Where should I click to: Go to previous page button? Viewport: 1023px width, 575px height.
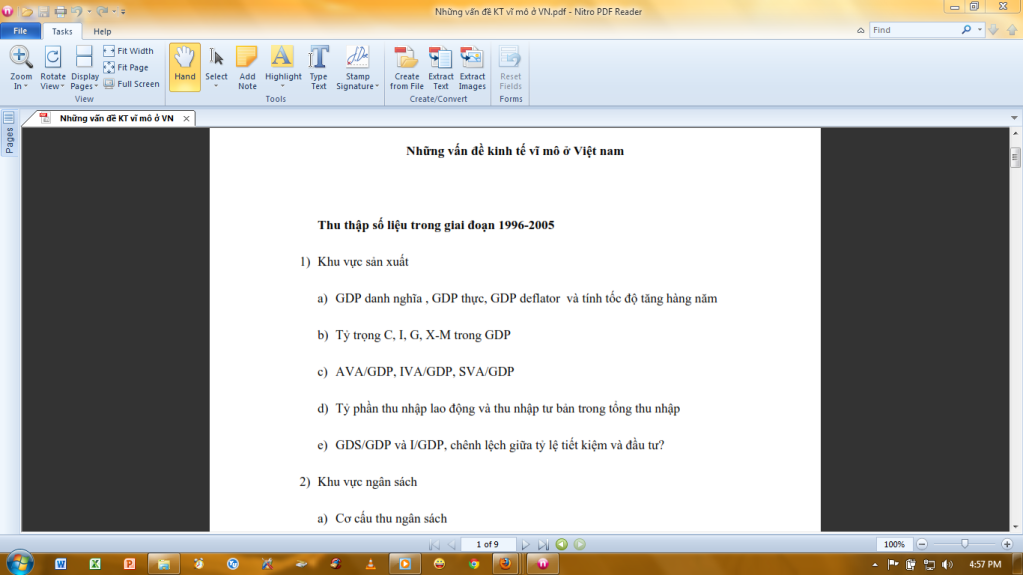451,544
